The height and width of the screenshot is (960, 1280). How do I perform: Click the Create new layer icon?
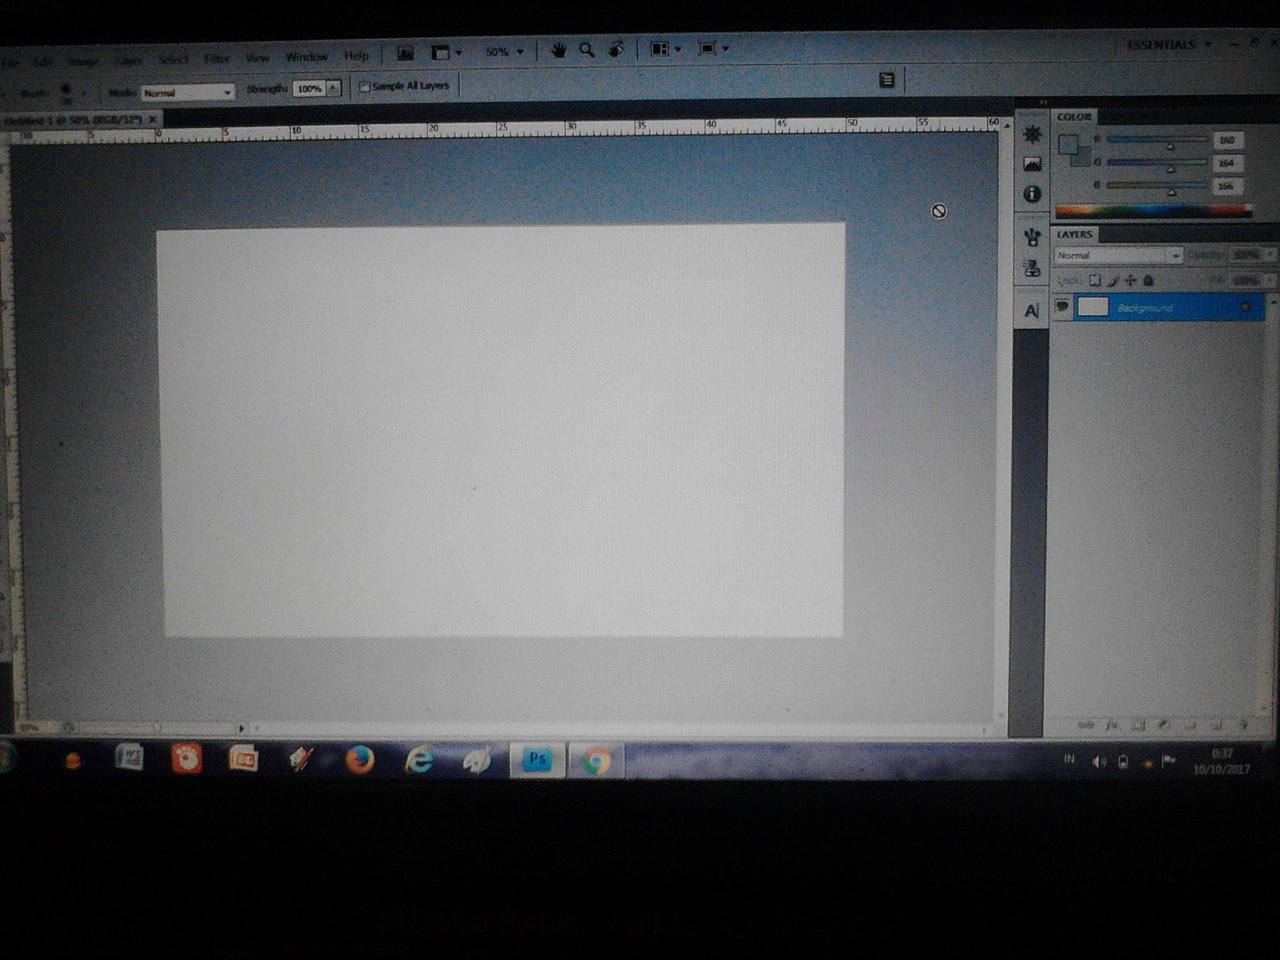(1217, 724)
